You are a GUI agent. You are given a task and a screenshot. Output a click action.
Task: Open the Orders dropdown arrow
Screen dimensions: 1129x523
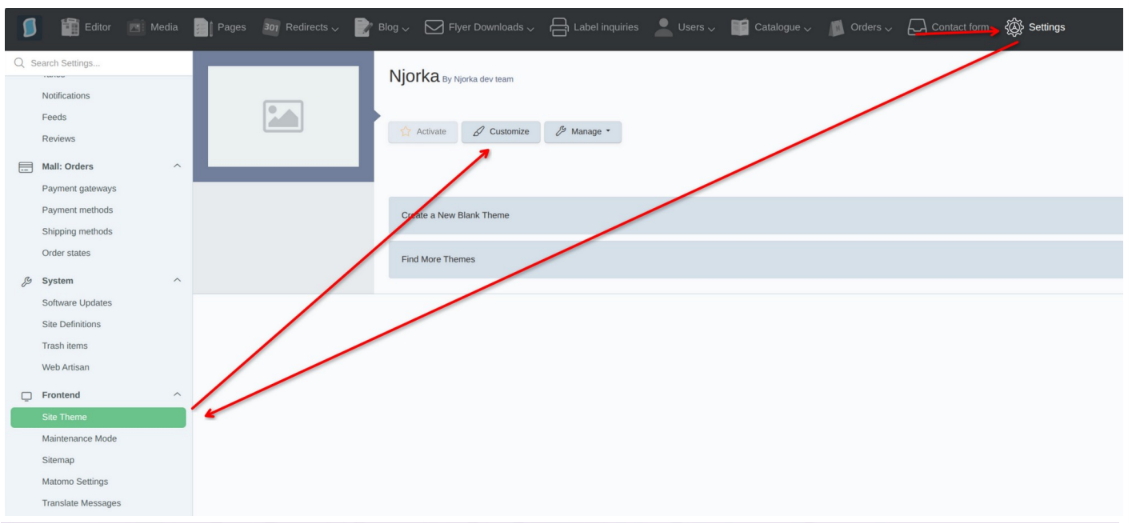click(x=889, y=29)
